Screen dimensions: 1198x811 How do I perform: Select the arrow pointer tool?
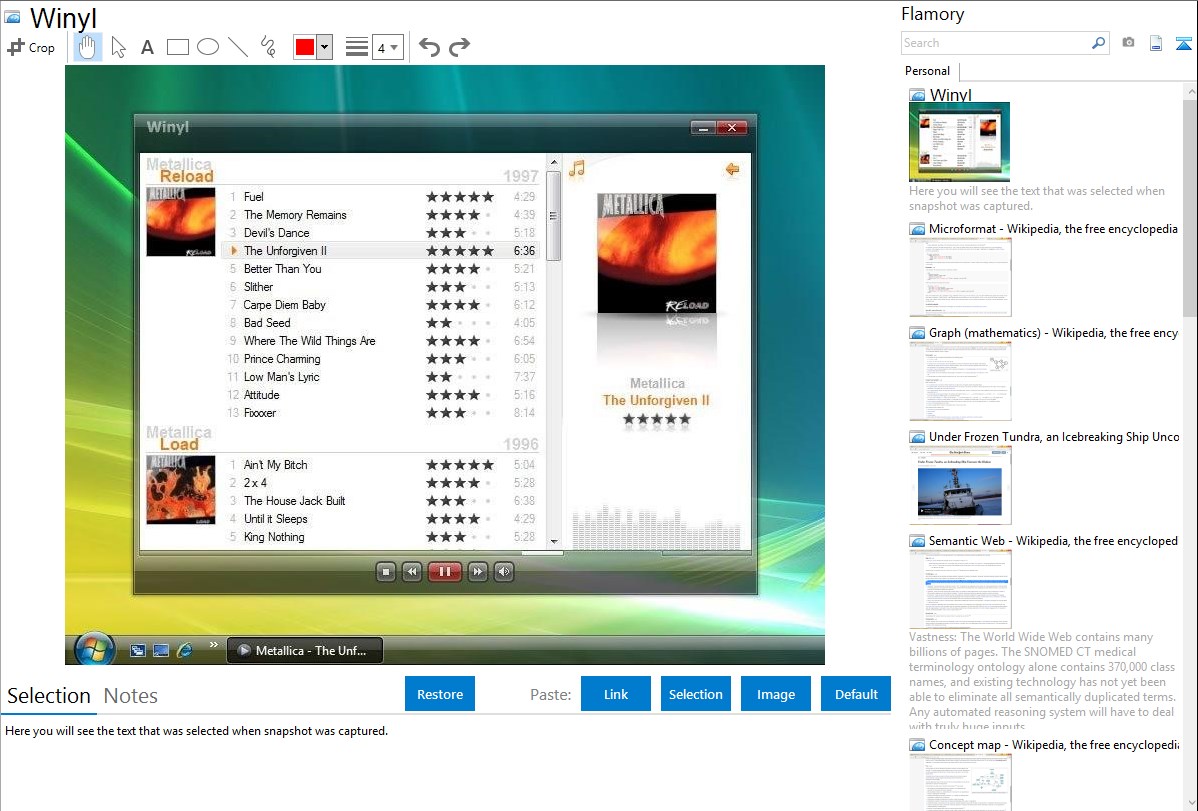click(118, 47)
